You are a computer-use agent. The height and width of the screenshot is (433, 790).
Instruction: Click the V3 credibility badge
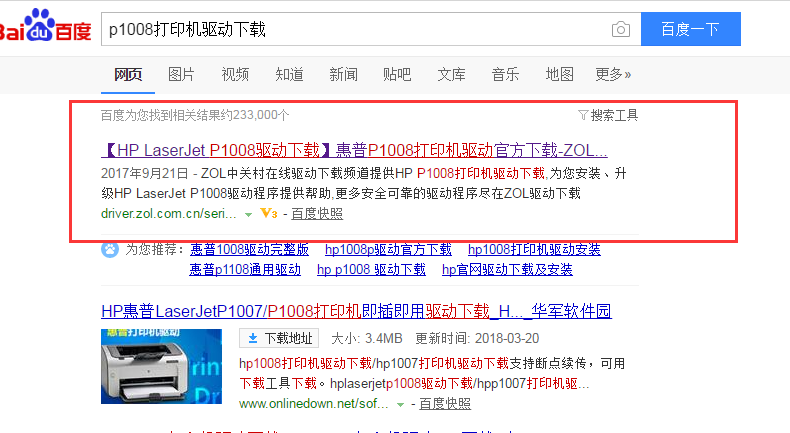pos(268,214)
